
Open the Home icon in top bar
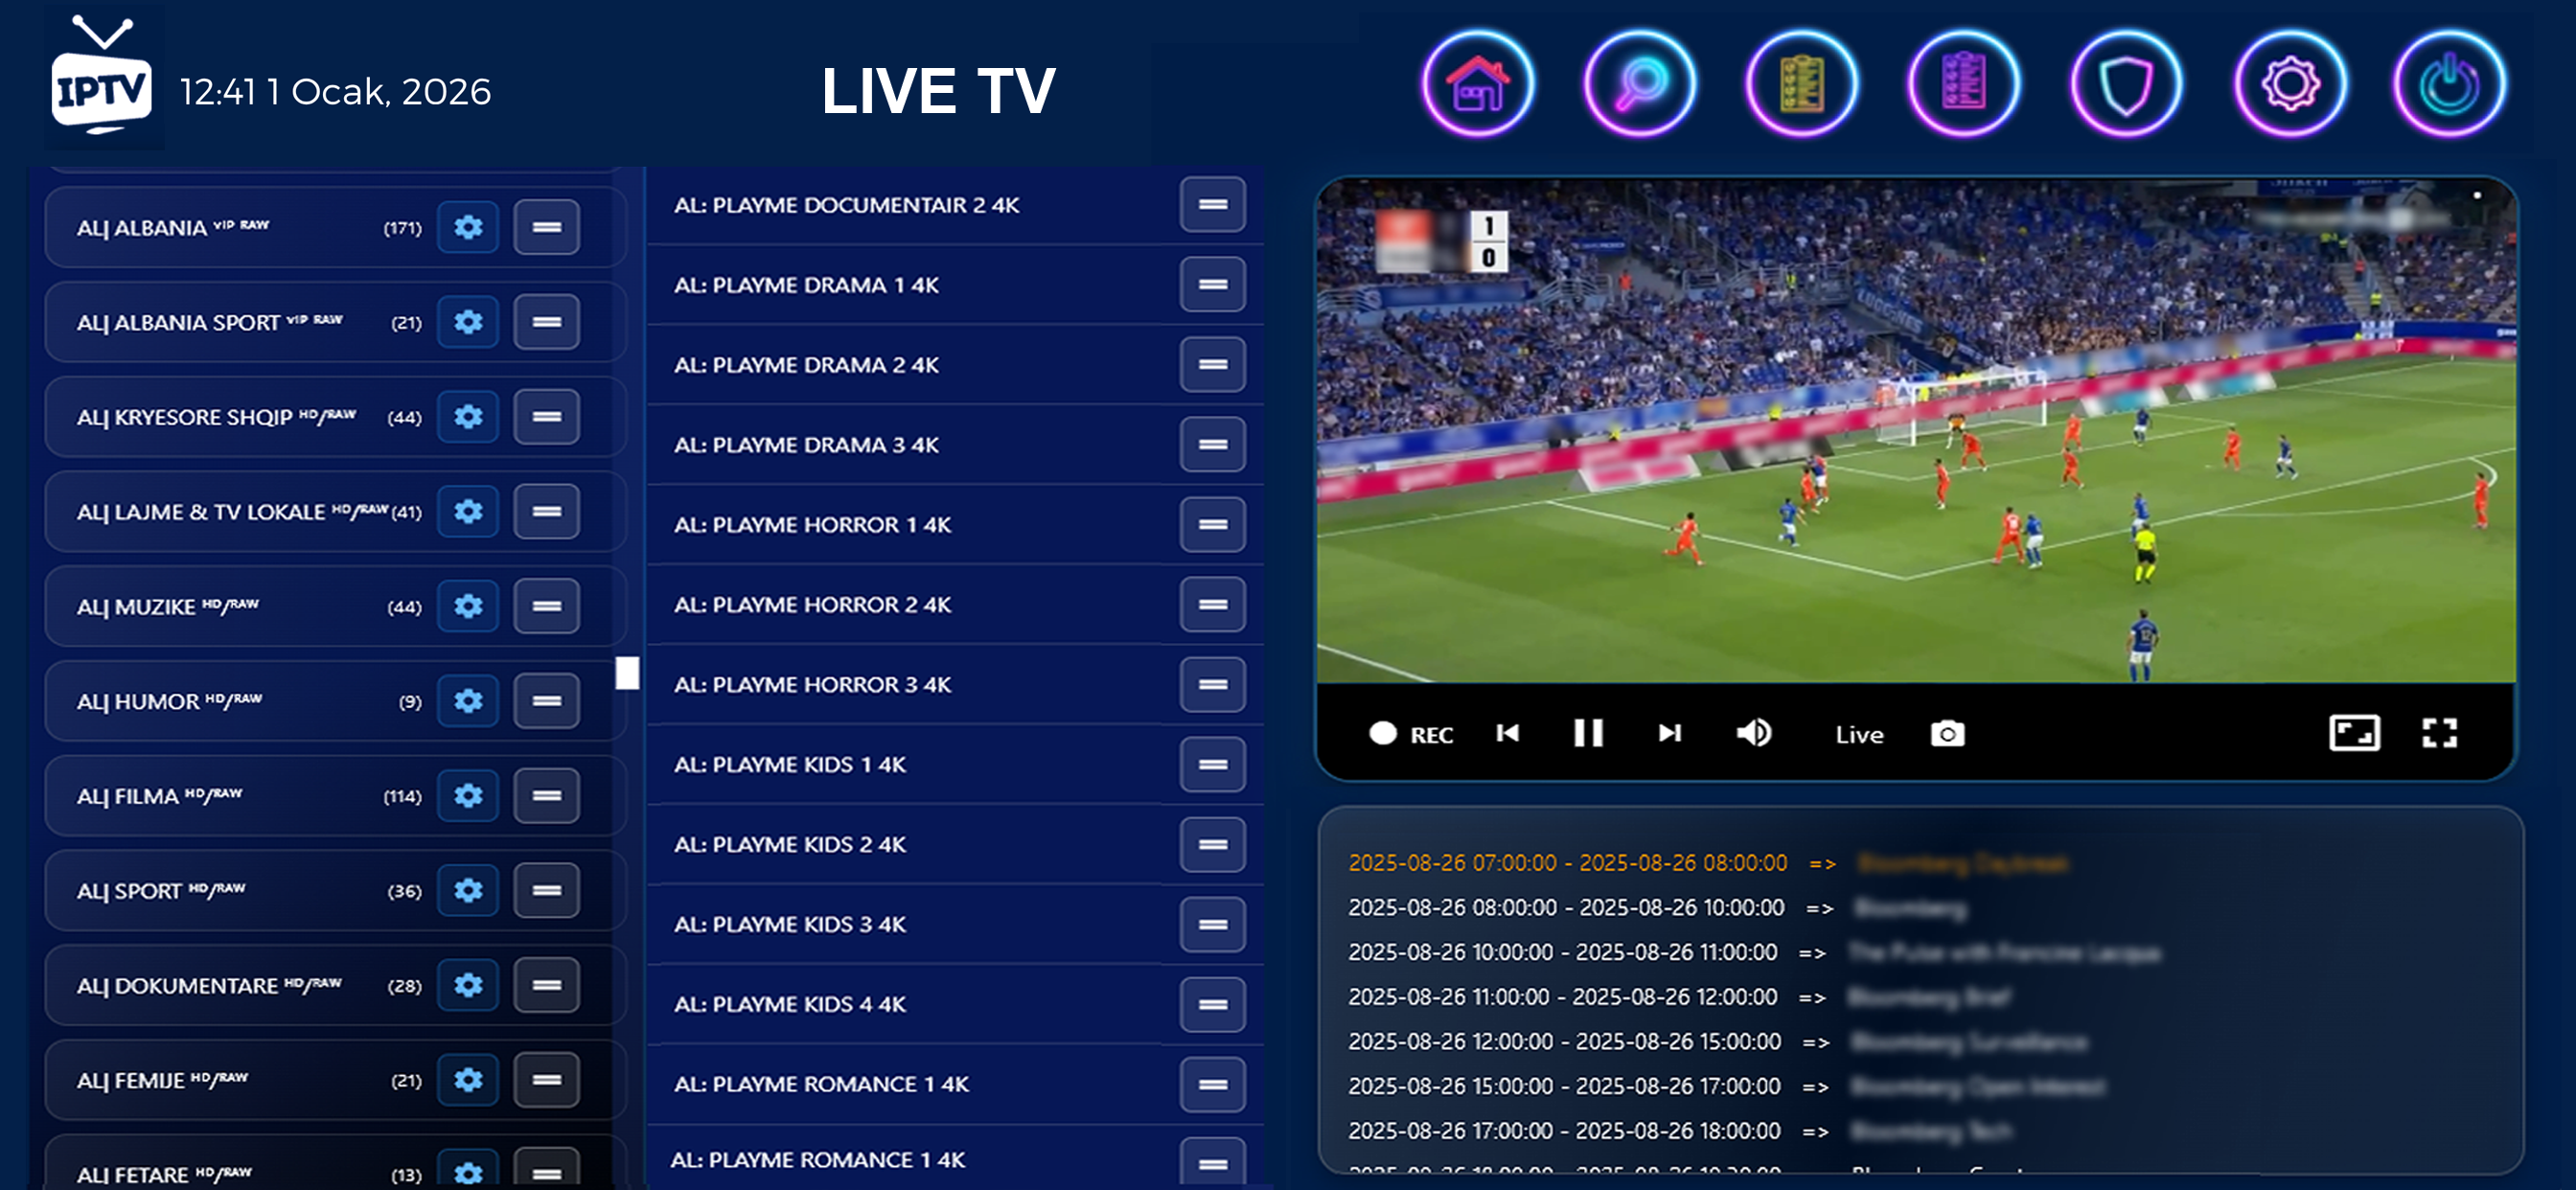pyautogui.click(x=1477, y=84)
